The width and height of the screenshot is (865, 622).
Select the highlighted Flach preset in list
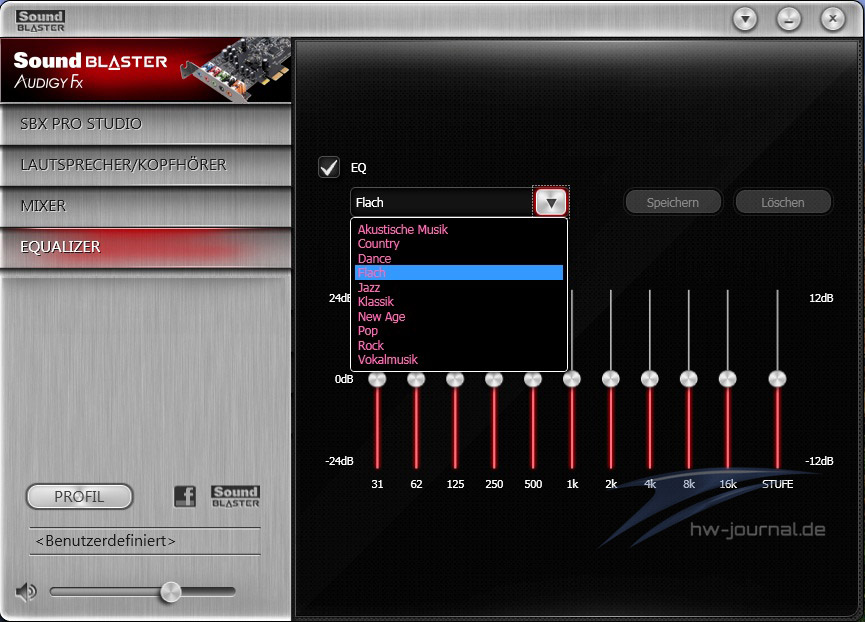(x=458, y=272)
